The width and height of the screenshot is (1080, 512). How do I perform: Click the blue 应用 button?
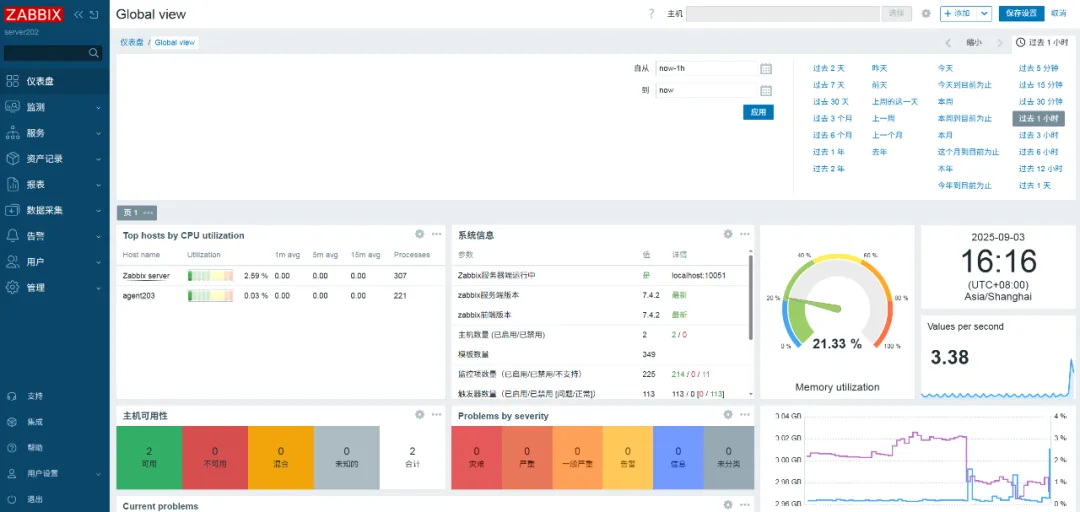758,112
